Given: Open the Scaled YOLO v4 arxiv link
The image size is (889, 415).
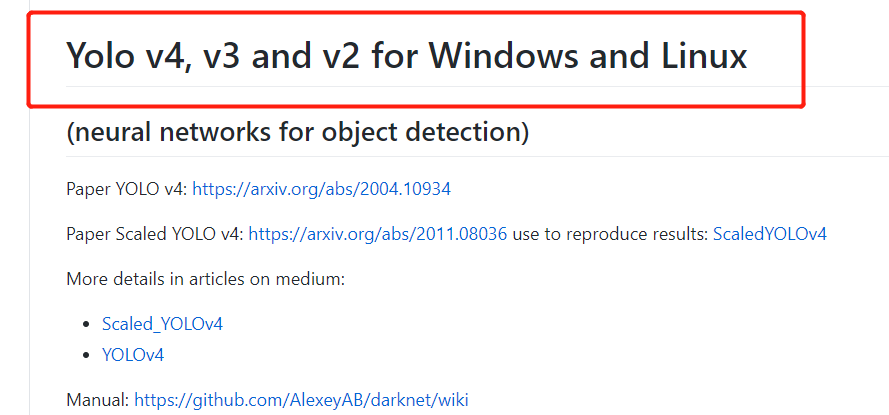Looking at the screenshot, I should pyautogui.click(x=377, y=234).
